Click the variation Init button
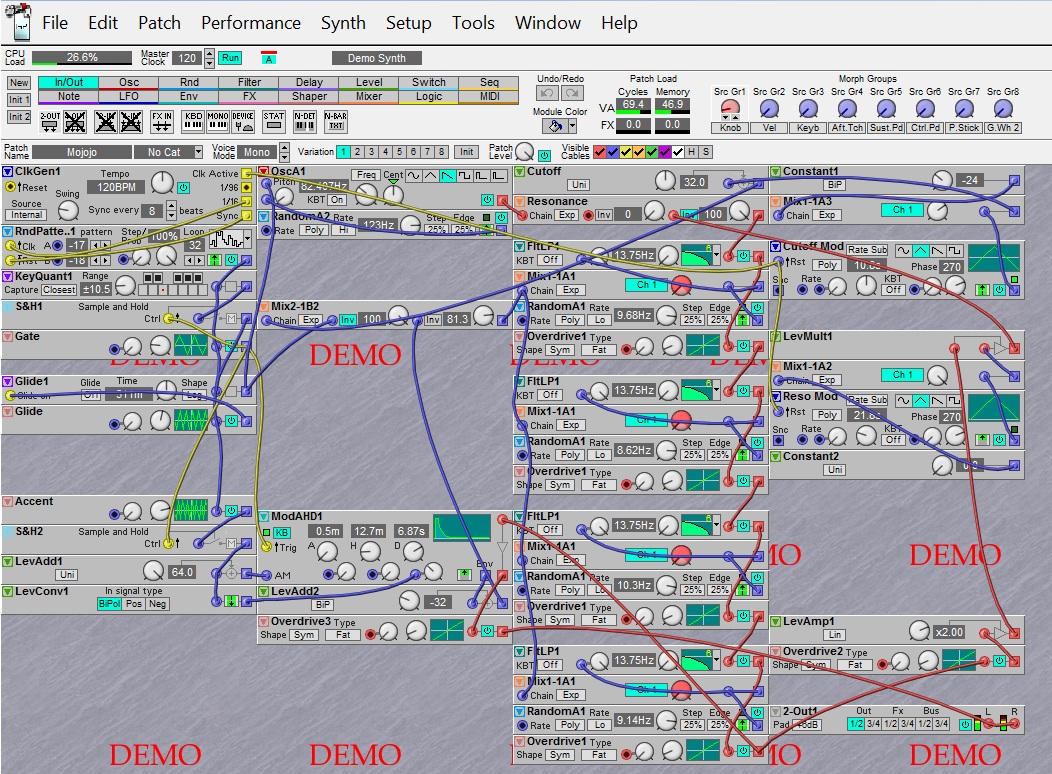1052x774 pixels. pos(467,152)
